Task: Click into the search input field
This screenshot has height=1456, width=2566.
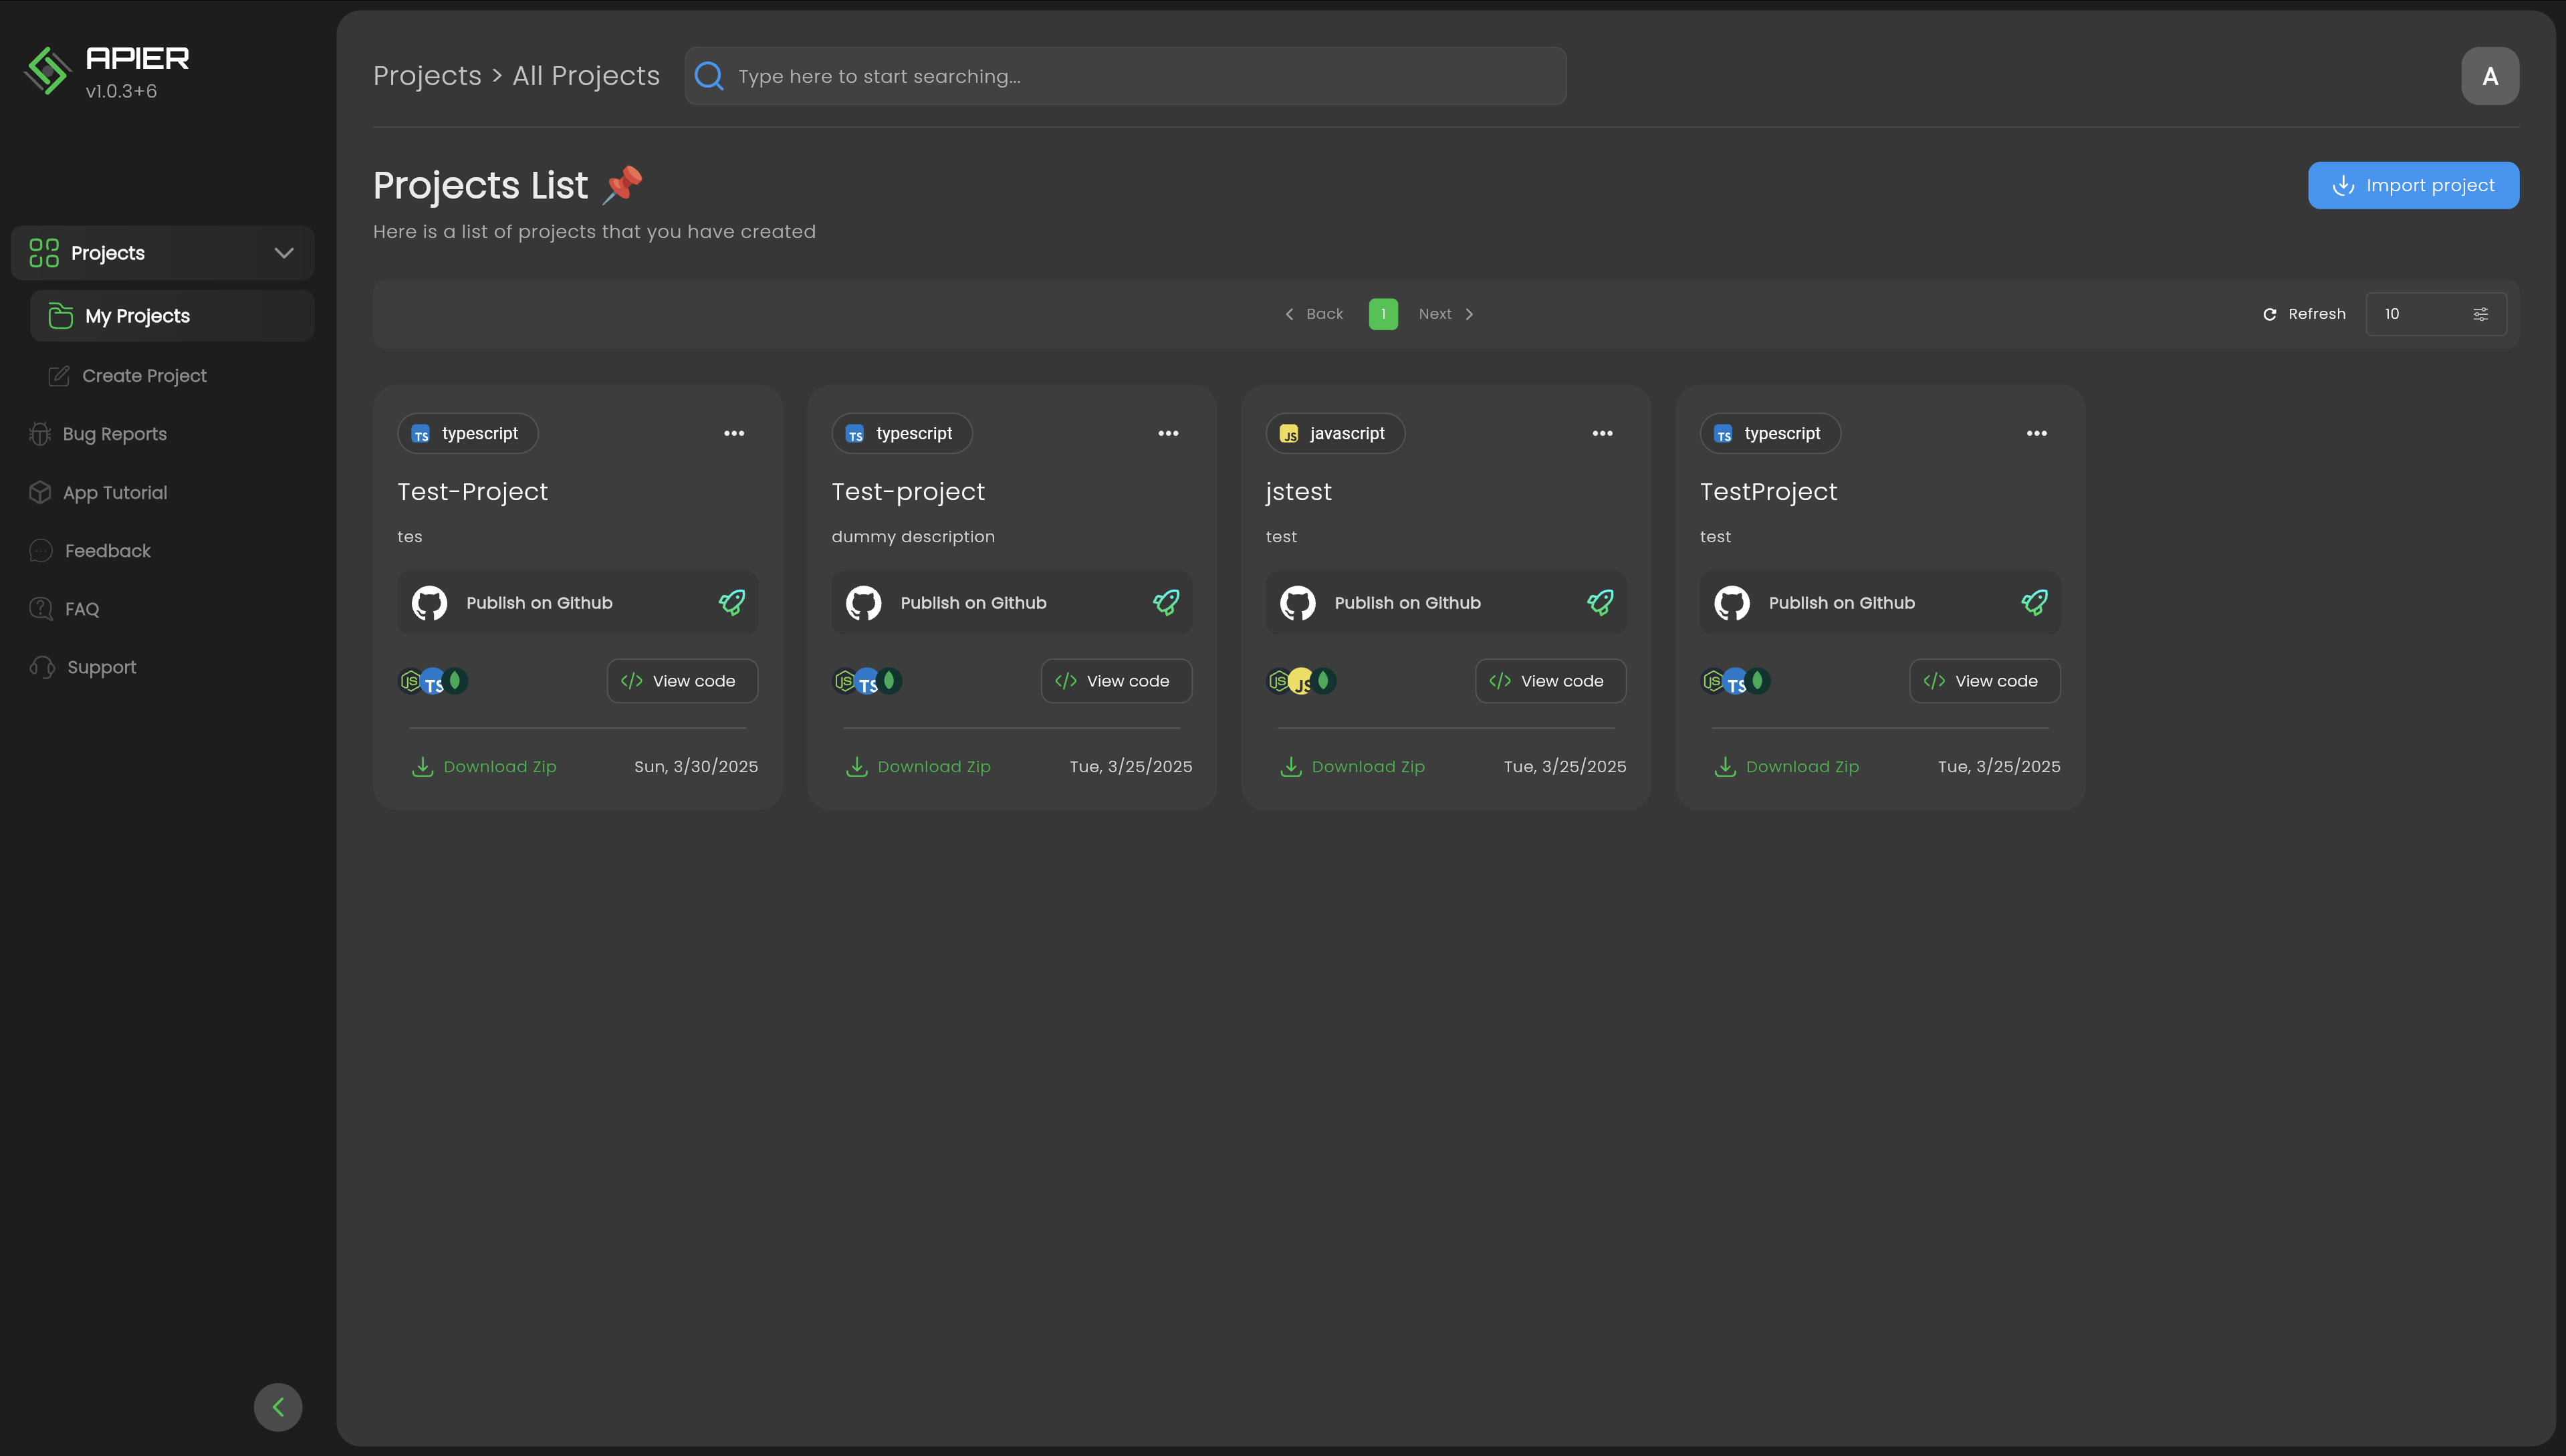Action: [1140, 76]
